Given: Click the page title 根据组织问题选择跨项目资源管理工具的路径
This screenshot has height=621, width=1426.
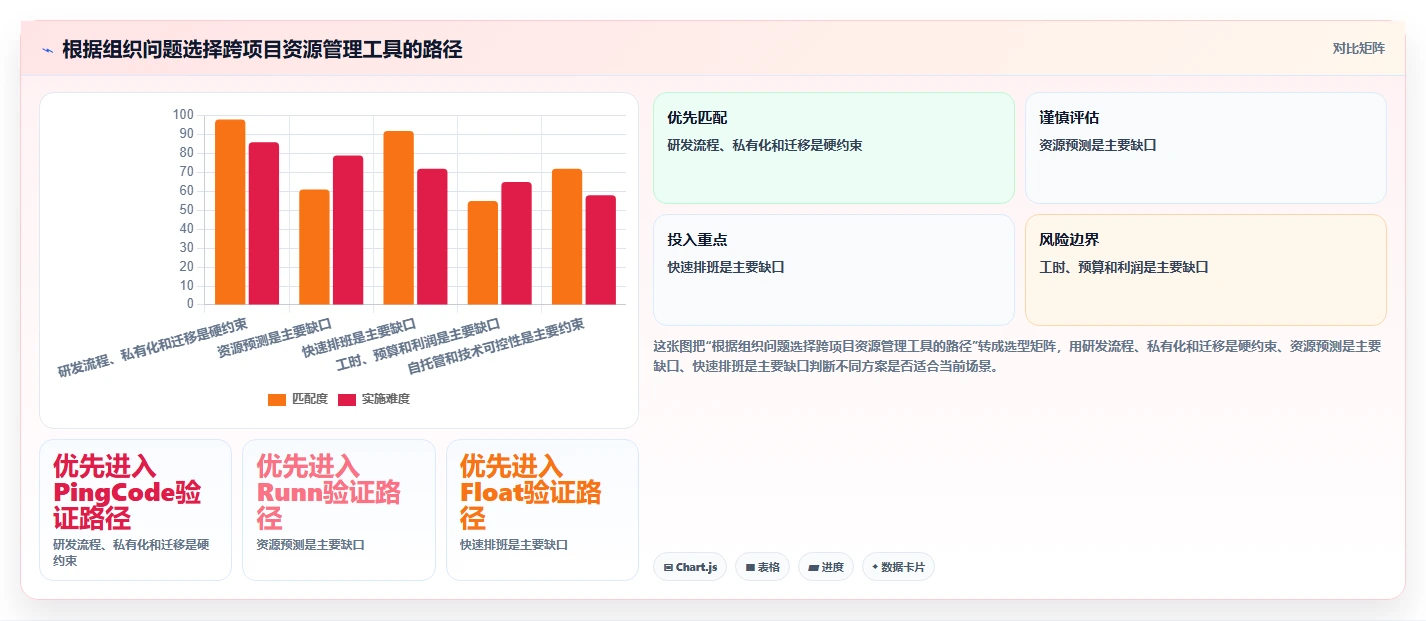Looking at the screenshot, I should pyautogui.click(x=262, y=49).
